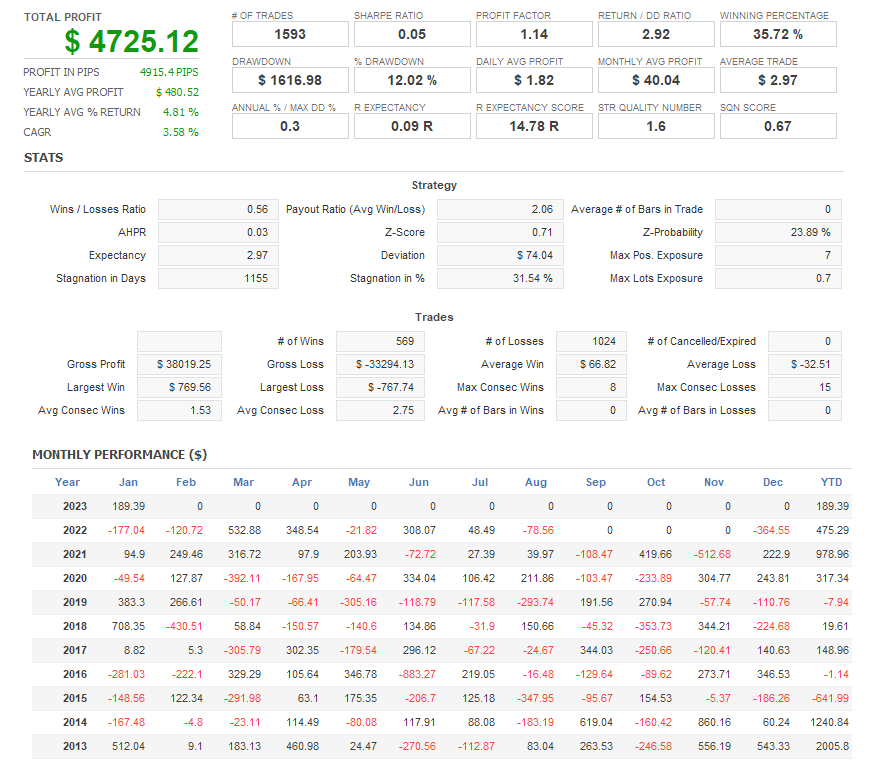Select the CAGR value 3.58 %

point(180,133)
